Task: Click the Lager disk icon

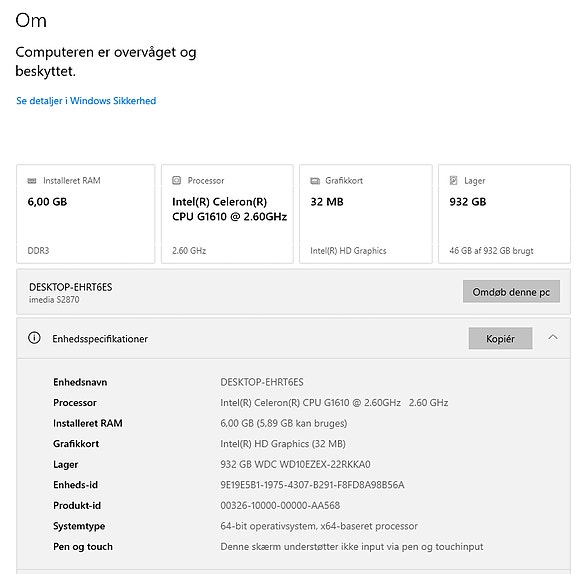Action: click(x=454, y=180)
